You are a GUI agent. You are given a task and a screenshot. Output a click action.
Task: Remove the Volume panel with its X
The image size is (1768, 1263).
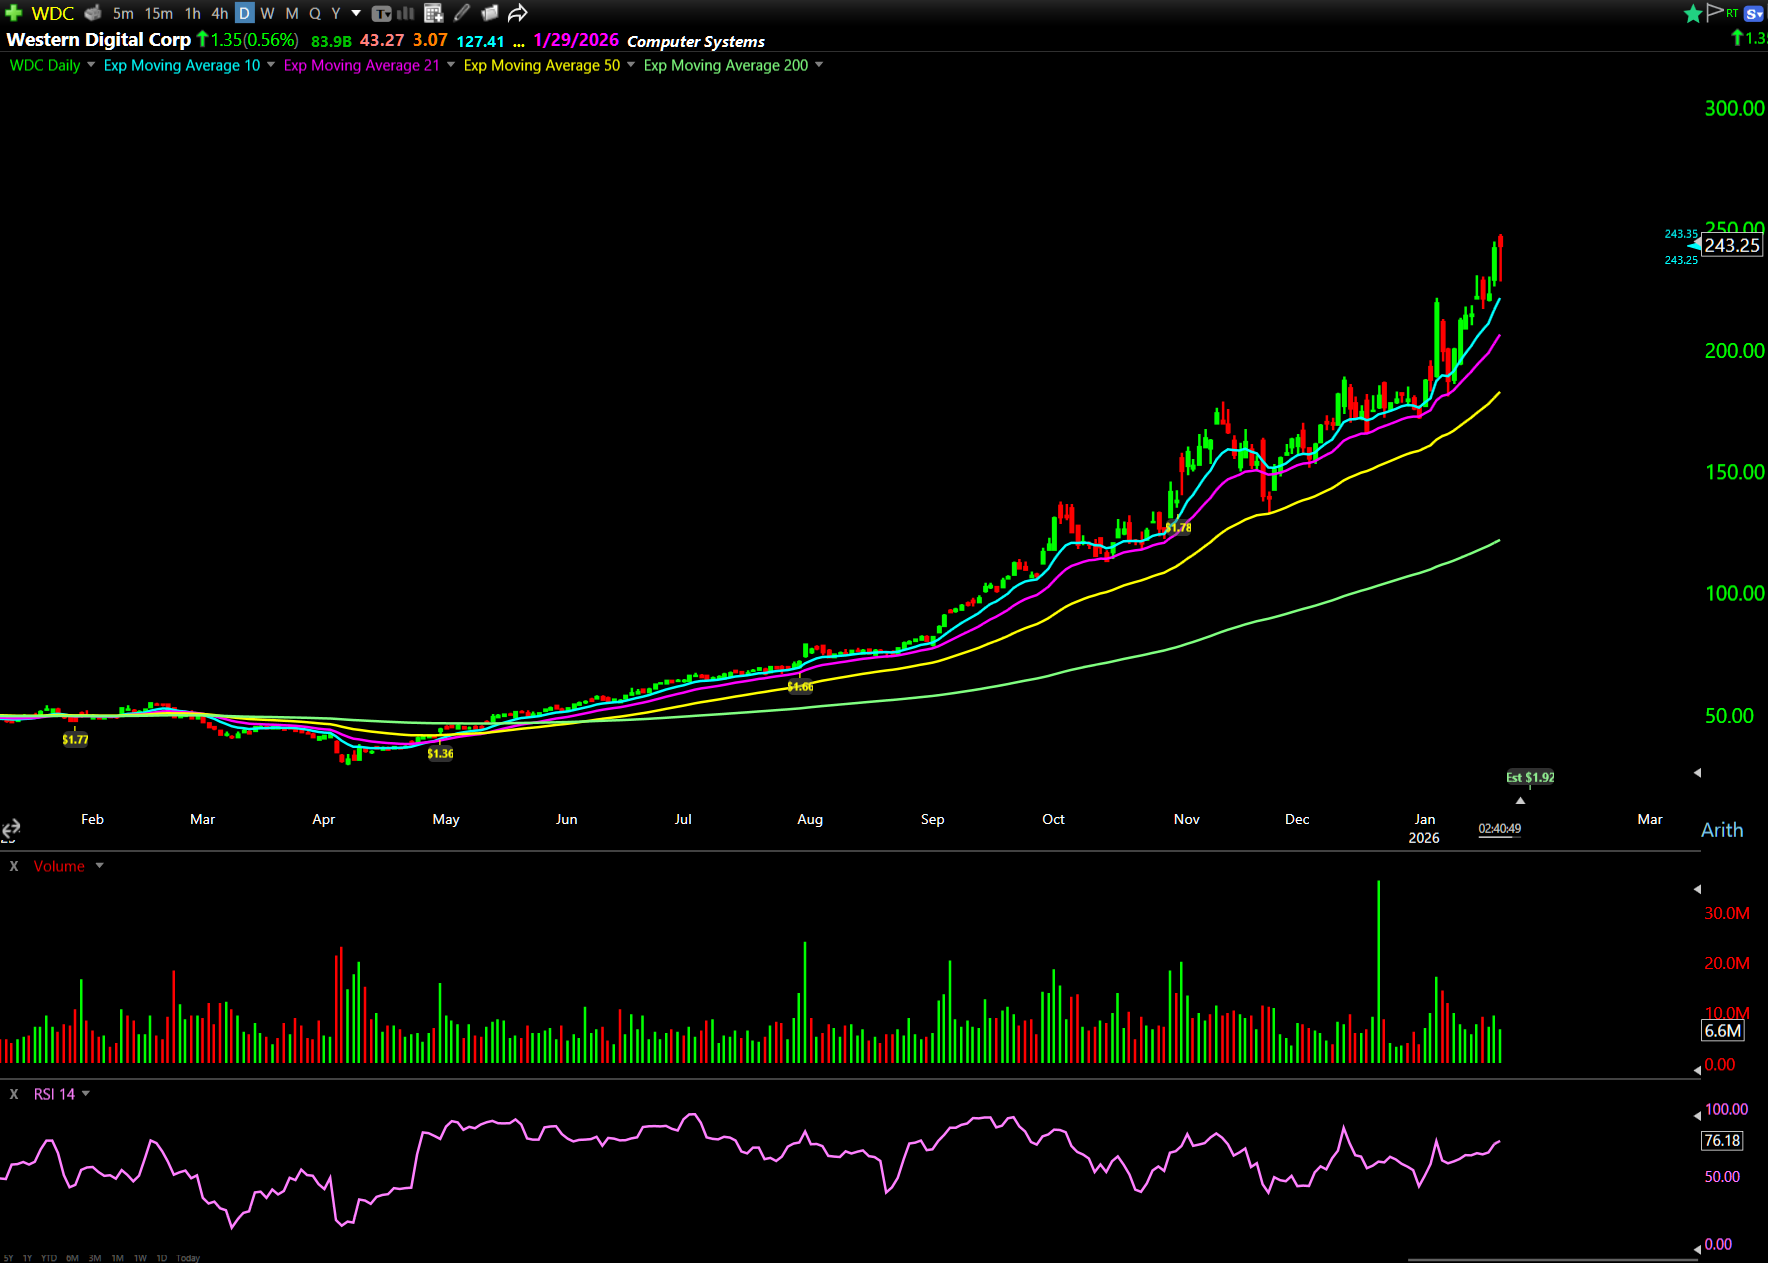click(14, 866)
